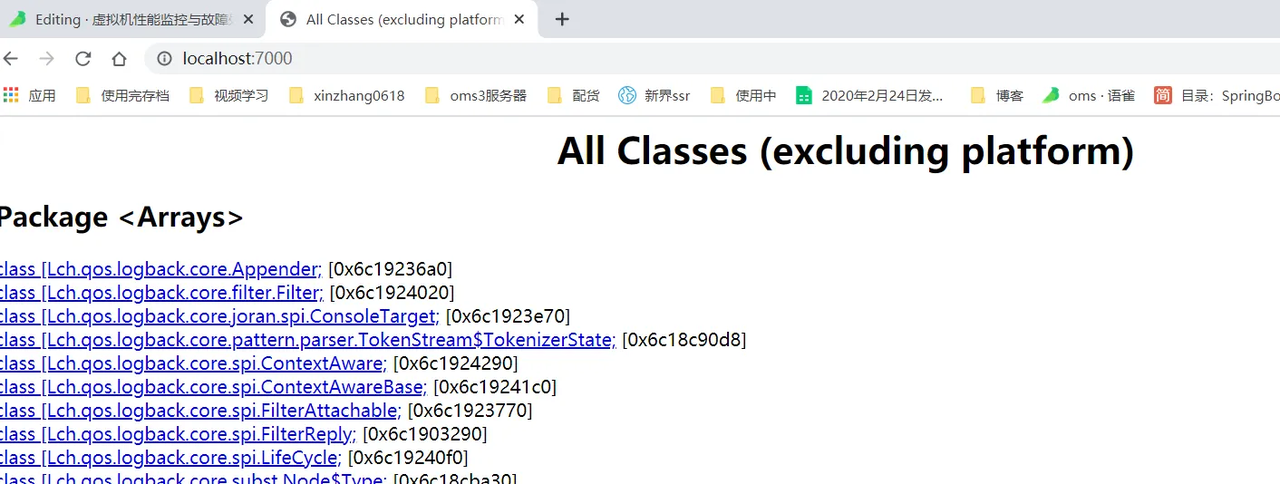Open class Lch.qos.logback.core.Appender link

coord(160,269)
